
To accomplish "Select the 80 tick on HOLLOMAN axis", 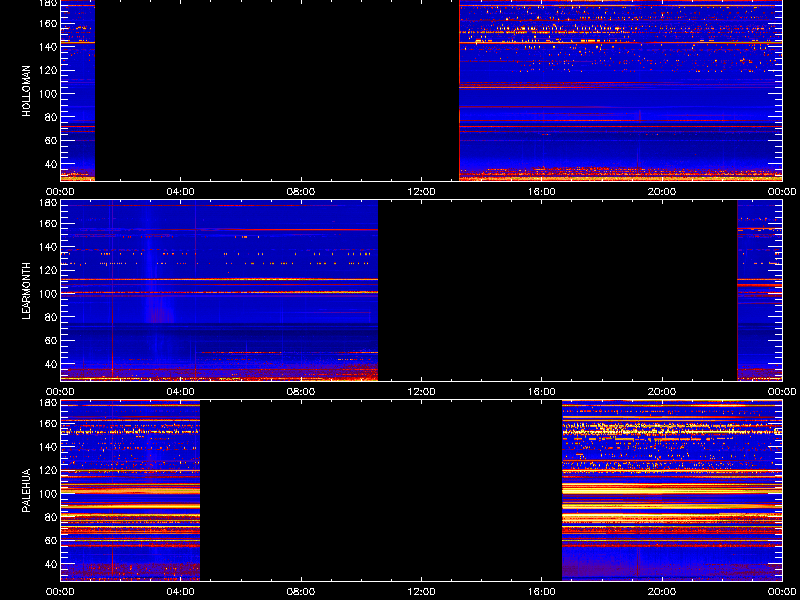I will [x=52, y=117].
